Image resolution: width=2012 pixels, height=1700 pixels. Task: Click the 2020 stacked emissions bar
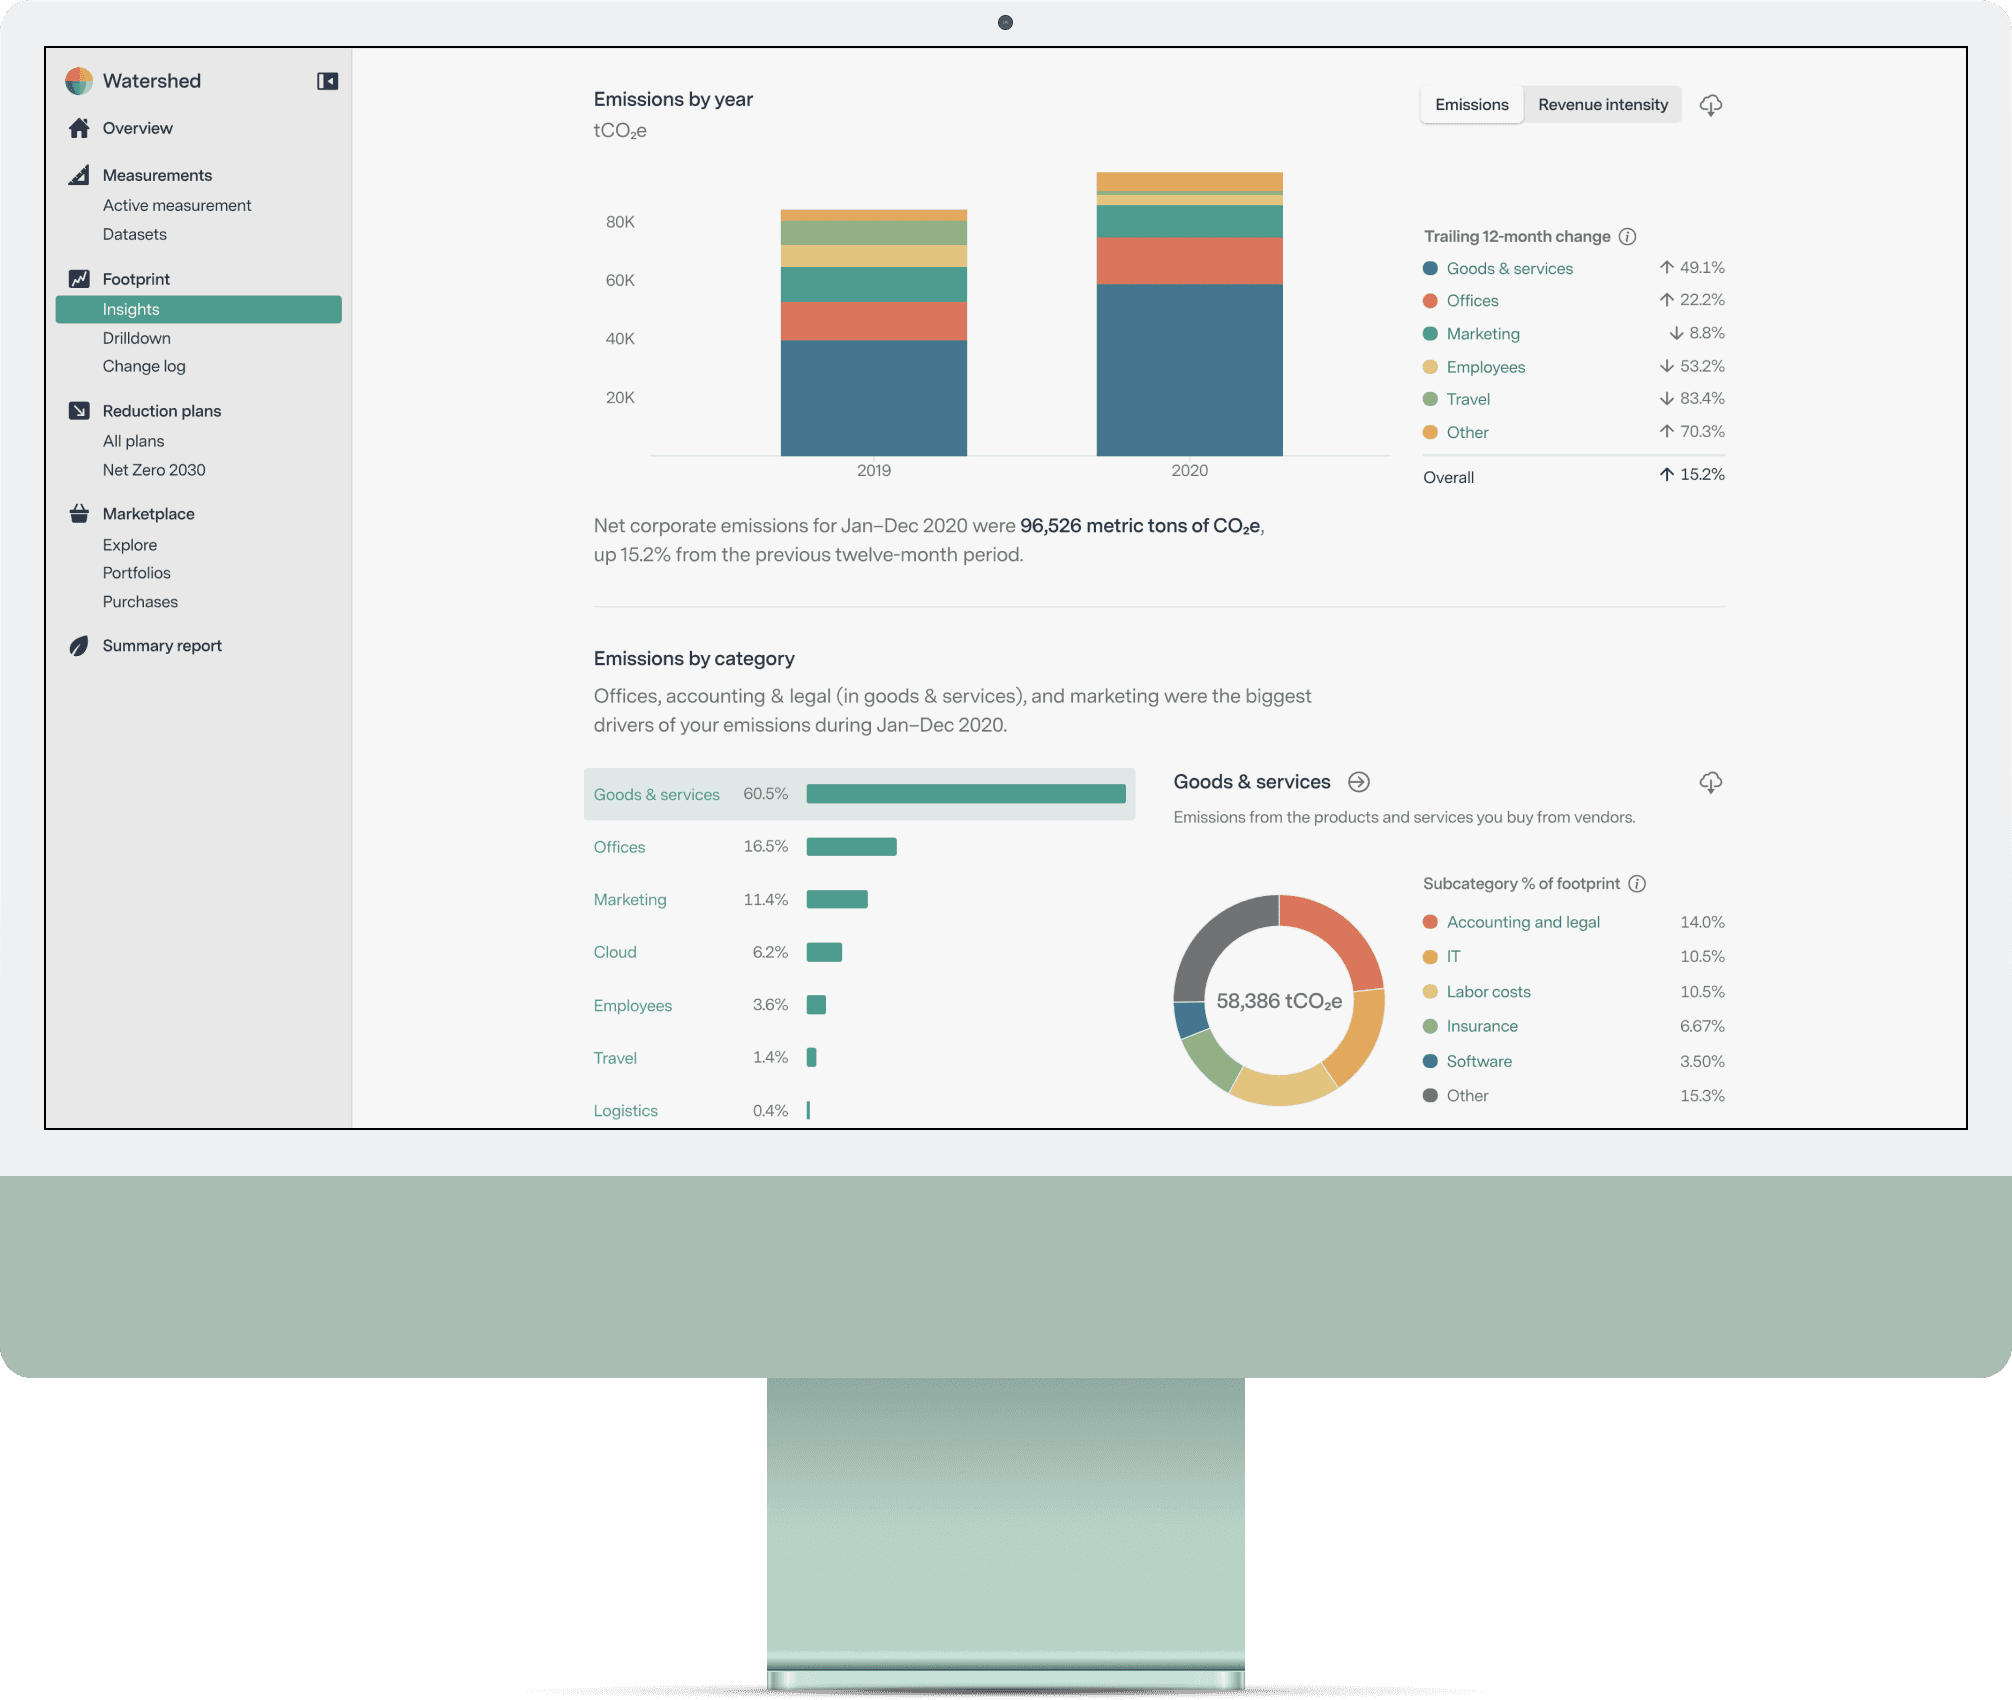click(1190, 314)
